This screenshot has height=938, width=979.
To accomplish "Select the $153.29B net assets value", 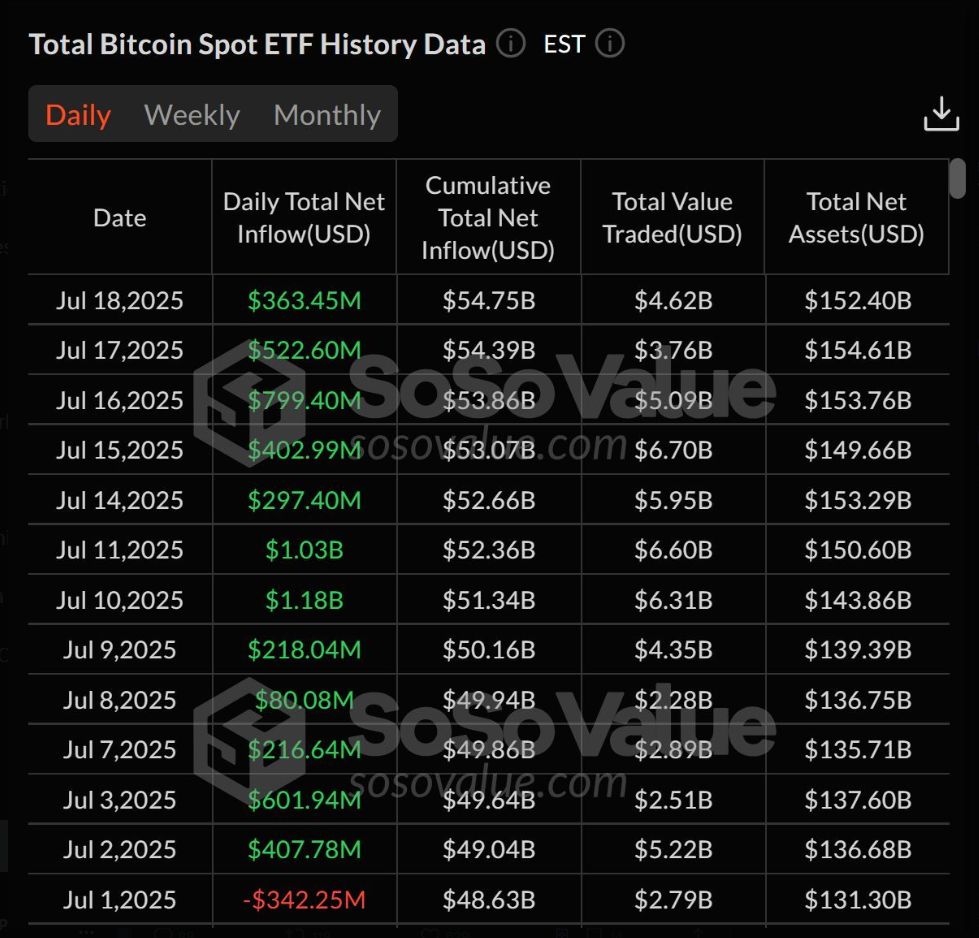I will click(x=858, y=500).
